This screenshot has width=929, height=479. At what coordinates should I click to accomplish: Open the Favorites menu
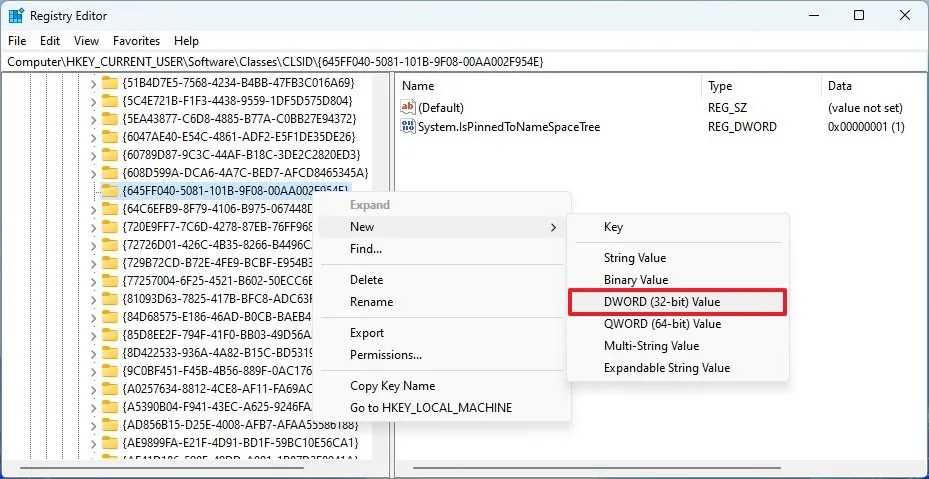[x=137, y=41]
